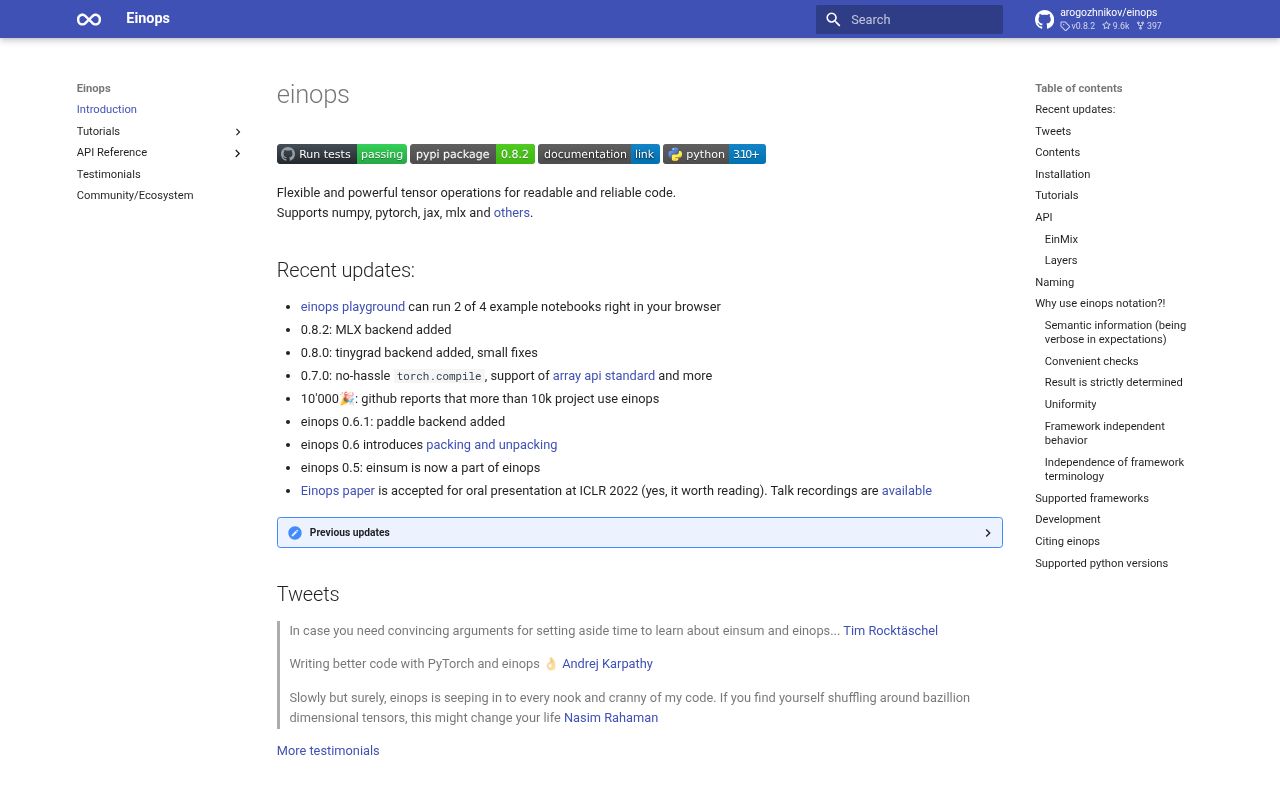
Task: Open the packing and unpacking link
Action: [491, 445]
